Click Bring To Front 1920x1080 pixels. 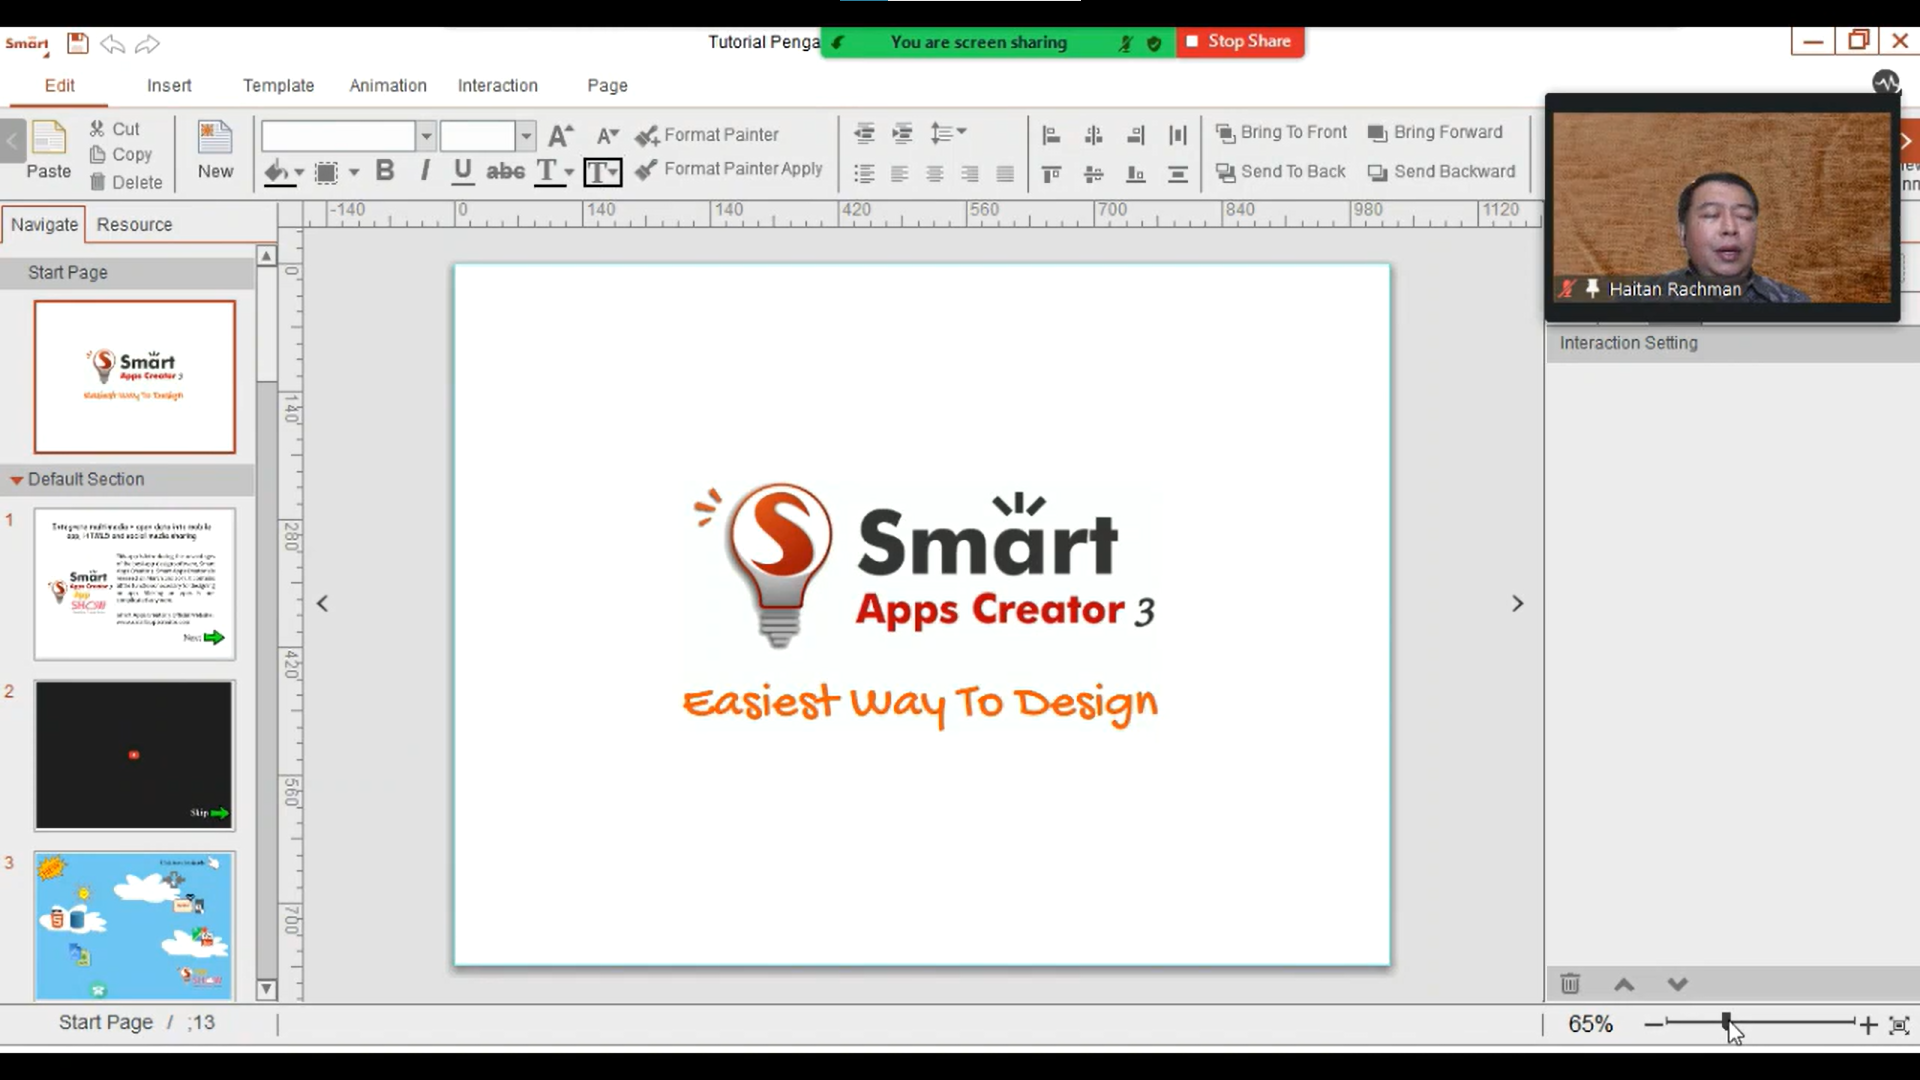point(1281,133)
